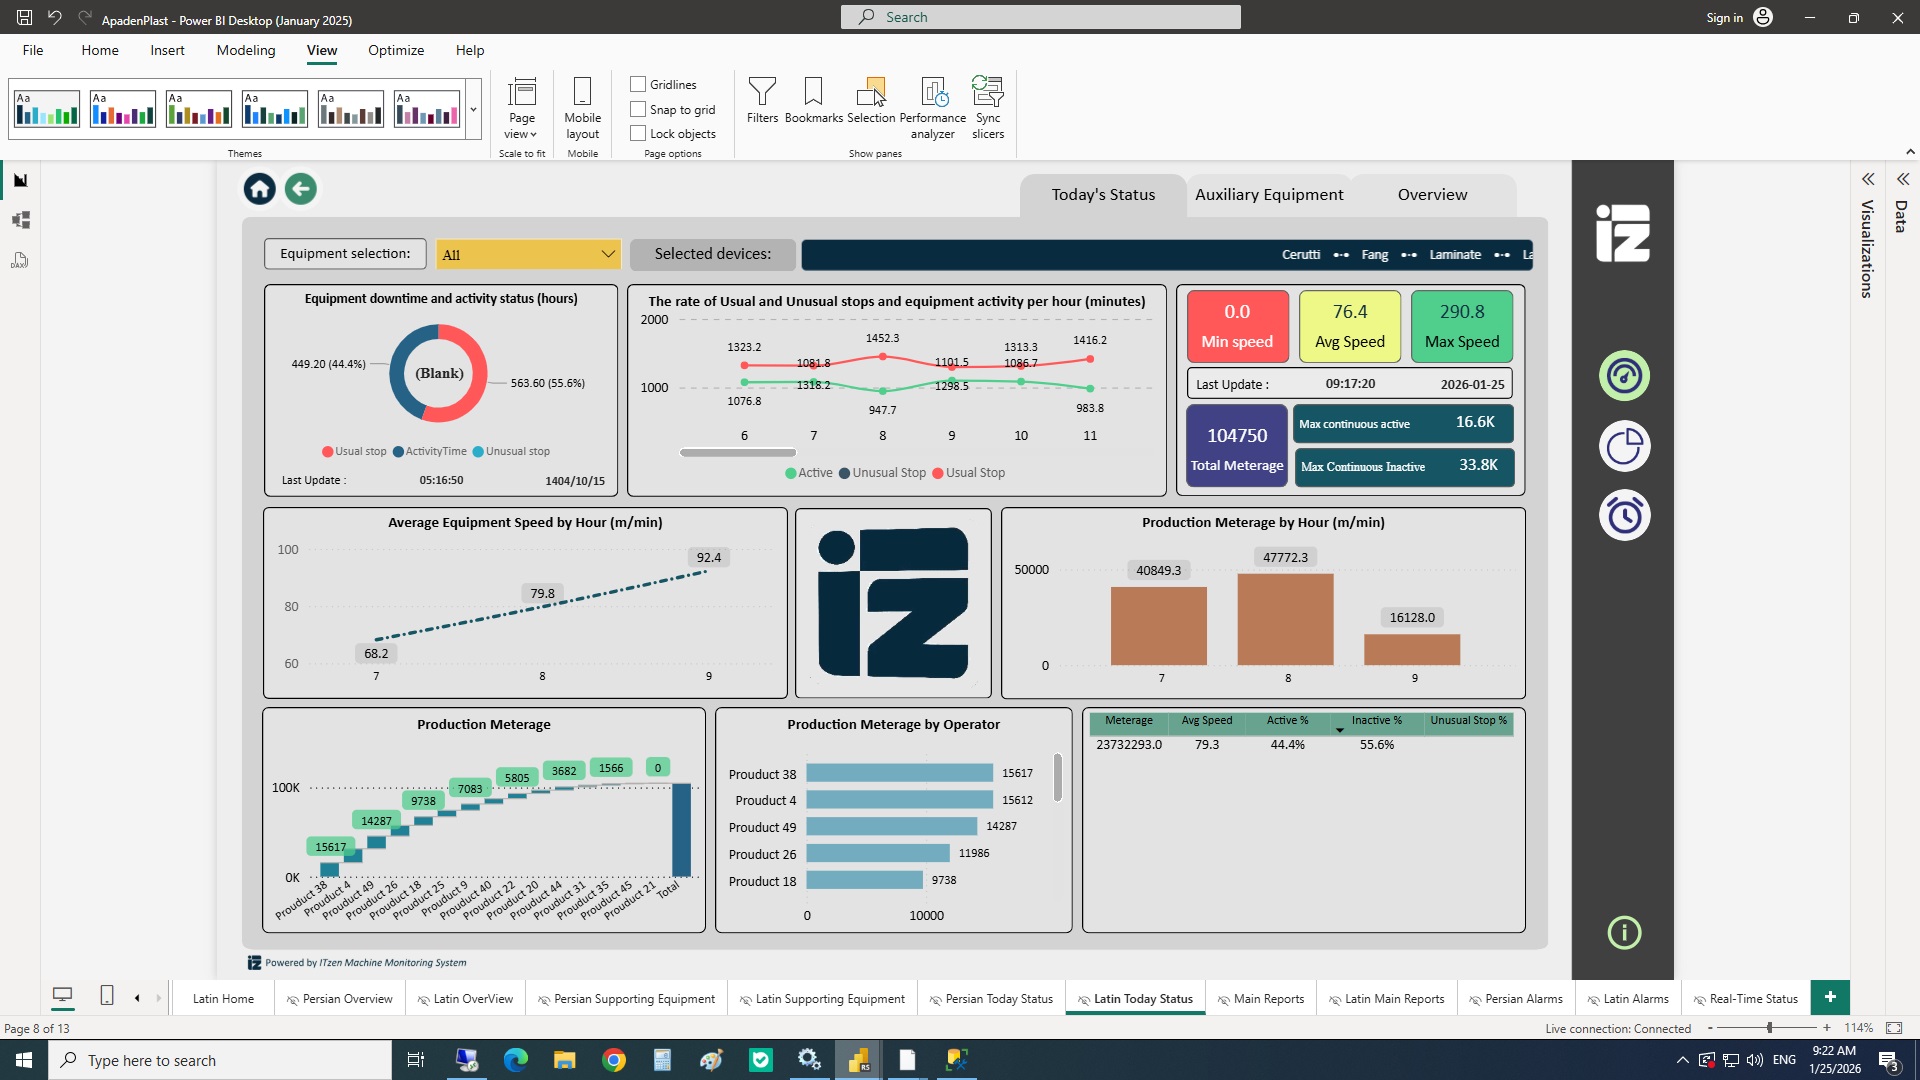1920x1080 pixels.
Task: Click the green back arrow
Action: pos(301,189)
